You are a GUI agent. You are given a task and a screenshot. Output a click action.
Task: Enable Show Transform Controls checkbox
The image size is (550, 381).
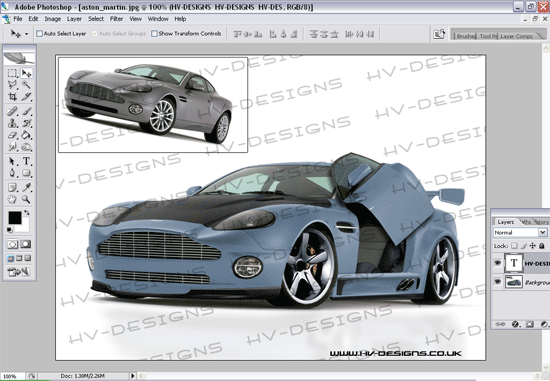(154, 34)
